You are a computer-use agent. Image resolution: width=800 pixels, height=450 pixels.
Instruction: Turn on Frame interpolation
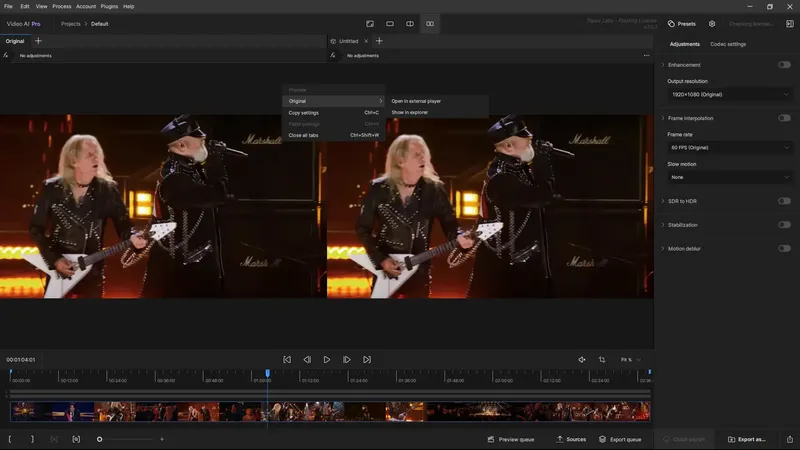point(784,118)
